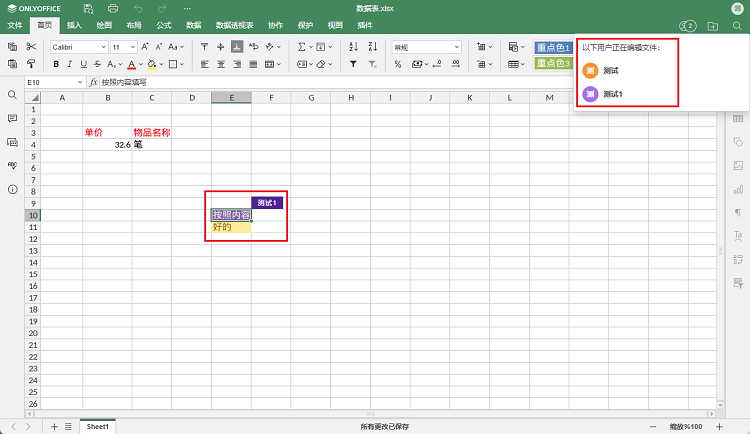Open the 公式 tab
This screenshot has width=750, height=434.
[163, 25]
